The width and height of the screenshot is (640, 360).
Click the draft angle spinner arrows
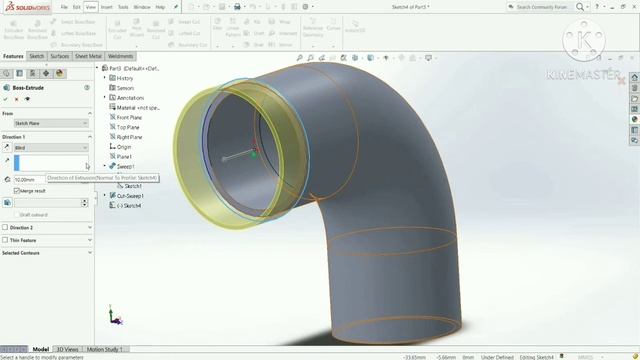pos(84,203)
